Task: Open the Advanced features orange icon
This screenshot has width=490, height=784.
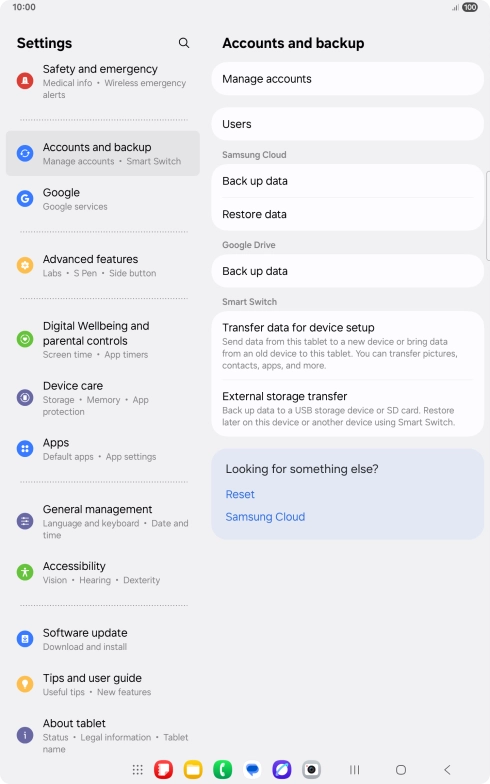Action: coord(25,265)
